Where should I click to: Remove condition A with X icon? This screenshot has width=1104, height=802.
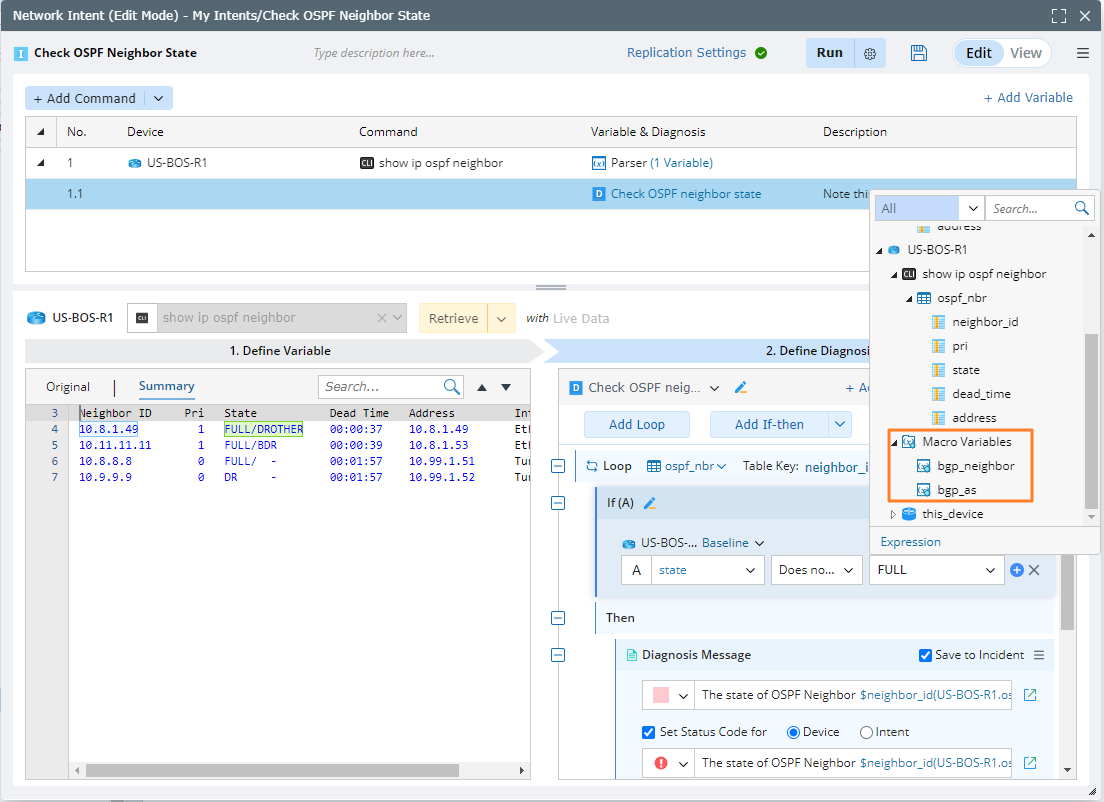click(1035, 570)
